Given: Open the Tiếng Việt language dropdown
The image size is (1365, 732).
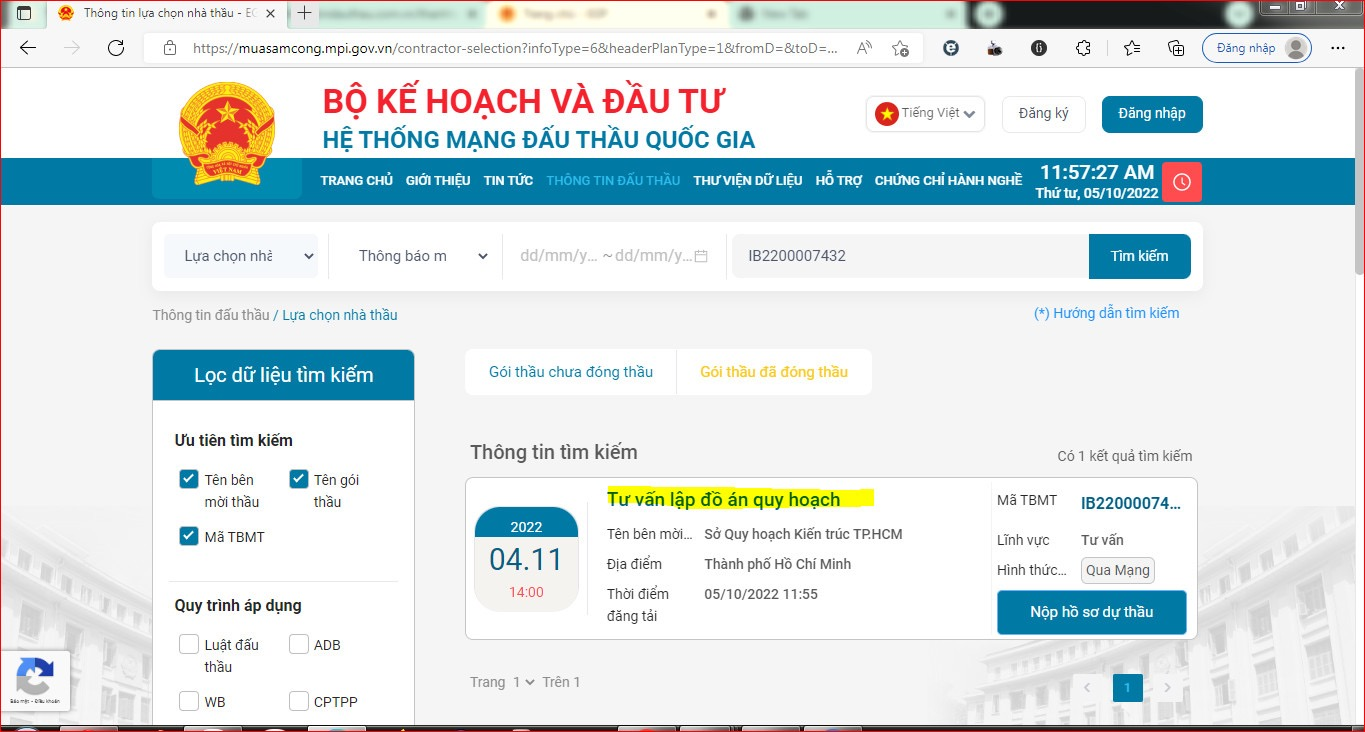Looking at the screenshot, I should (x=924, y=113).
